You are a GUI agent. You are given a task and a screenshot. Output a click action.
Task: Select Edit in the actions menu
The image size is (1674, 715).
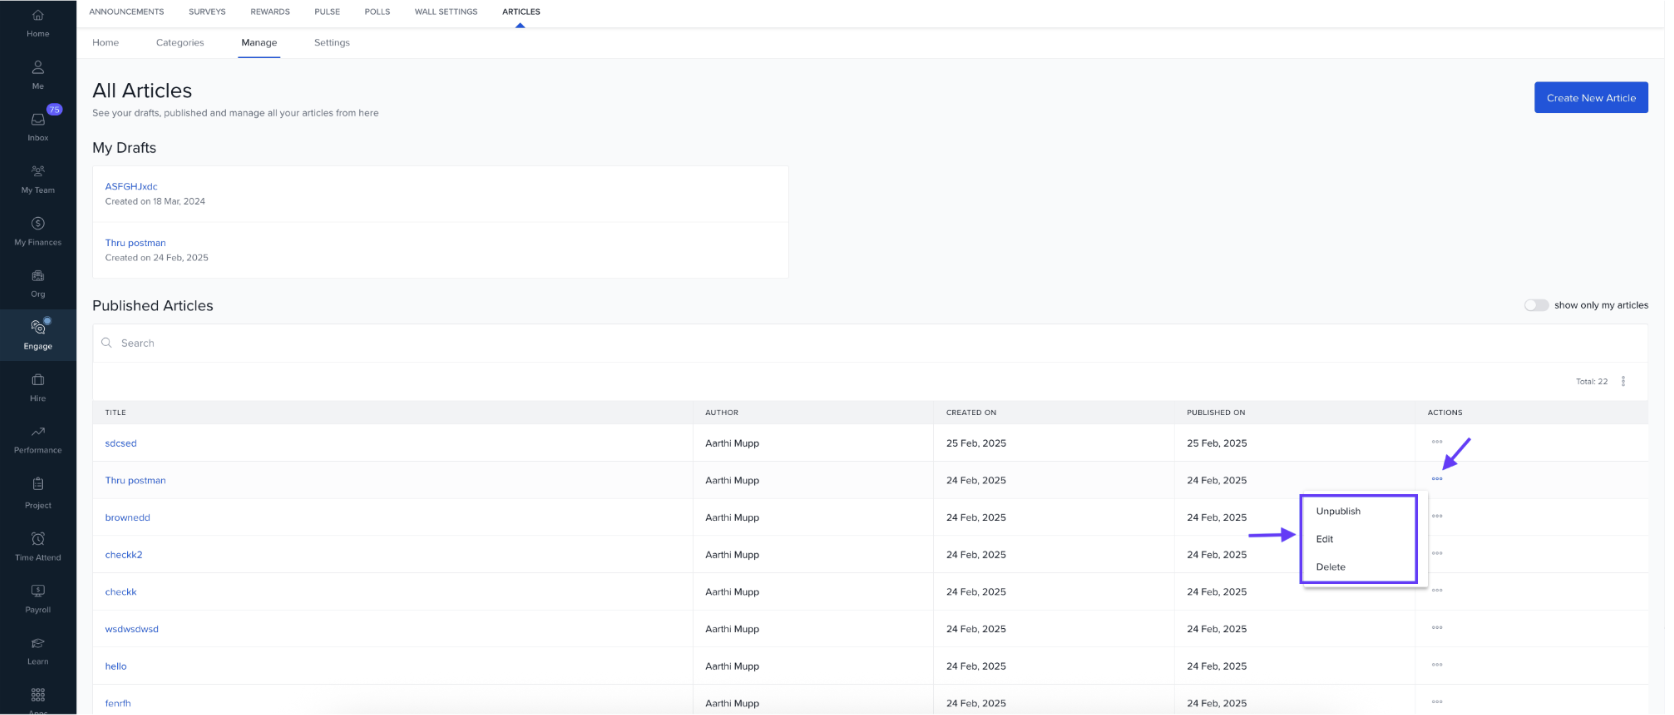(x=1325, y=539)
